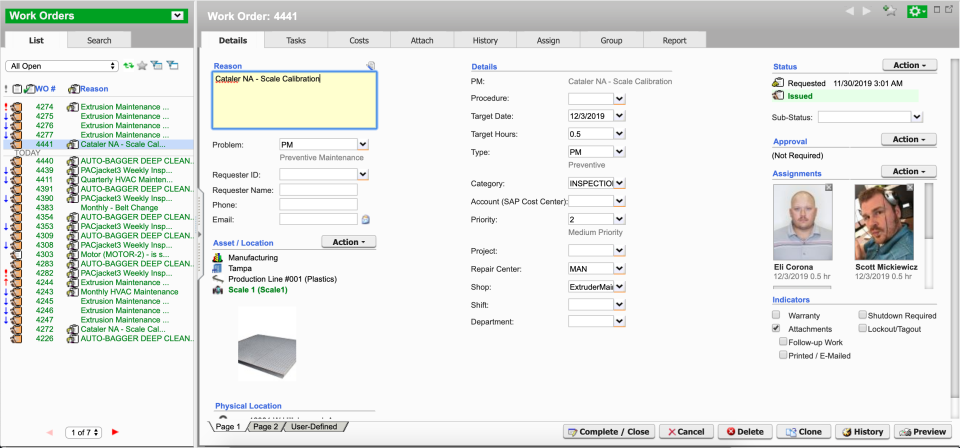Viewport: 960px width, 448px height.
Task: Expand the Priority dropdown
Action: click(619, 218)
